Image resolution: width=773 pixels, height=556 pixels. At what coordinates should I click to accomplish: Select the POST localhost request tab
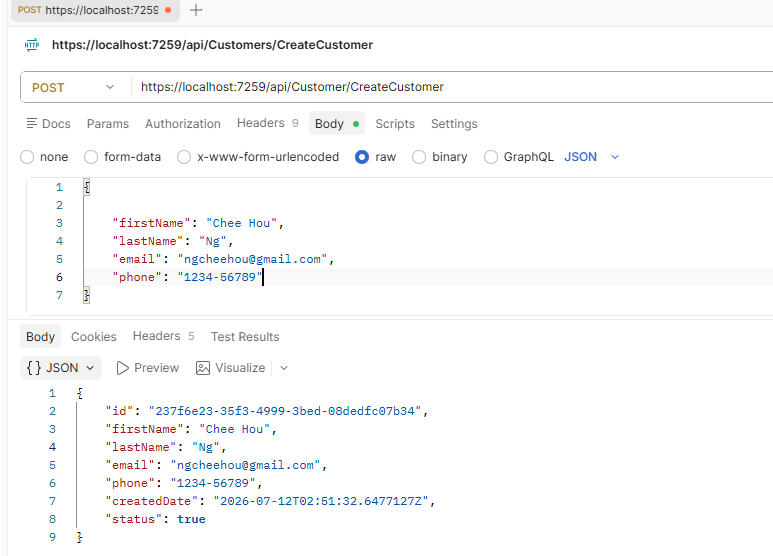[95, 10]
